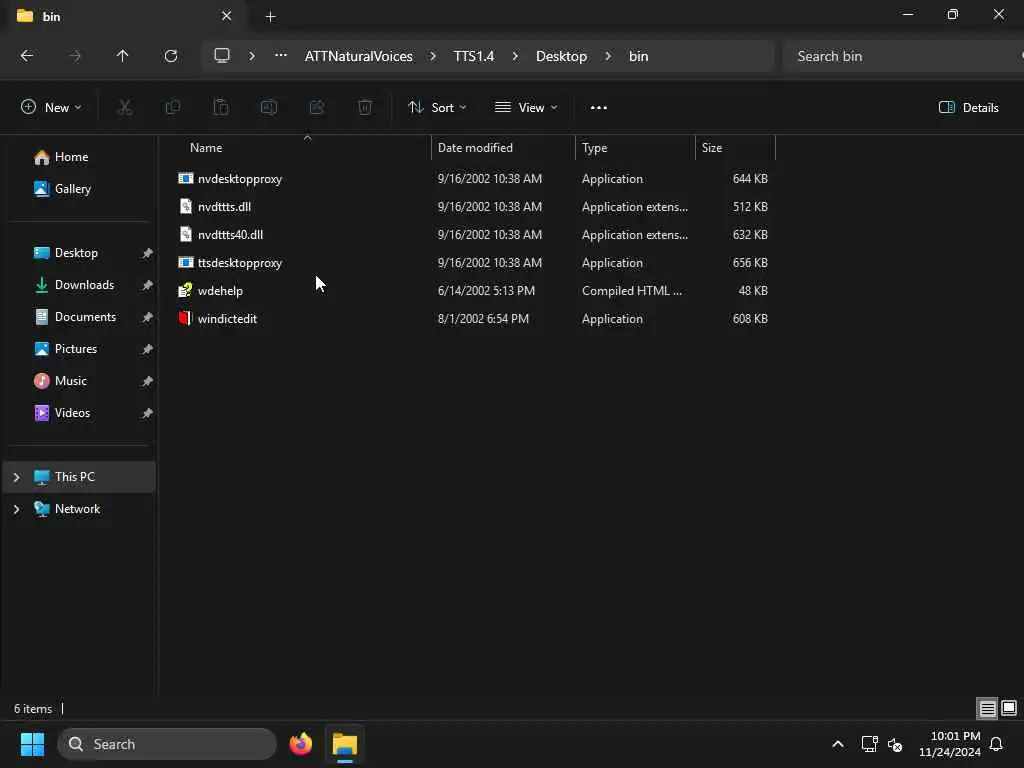The image size is (1024, 768).
Task: Select This PC in navigation pane
Action: tap(80, 477)
